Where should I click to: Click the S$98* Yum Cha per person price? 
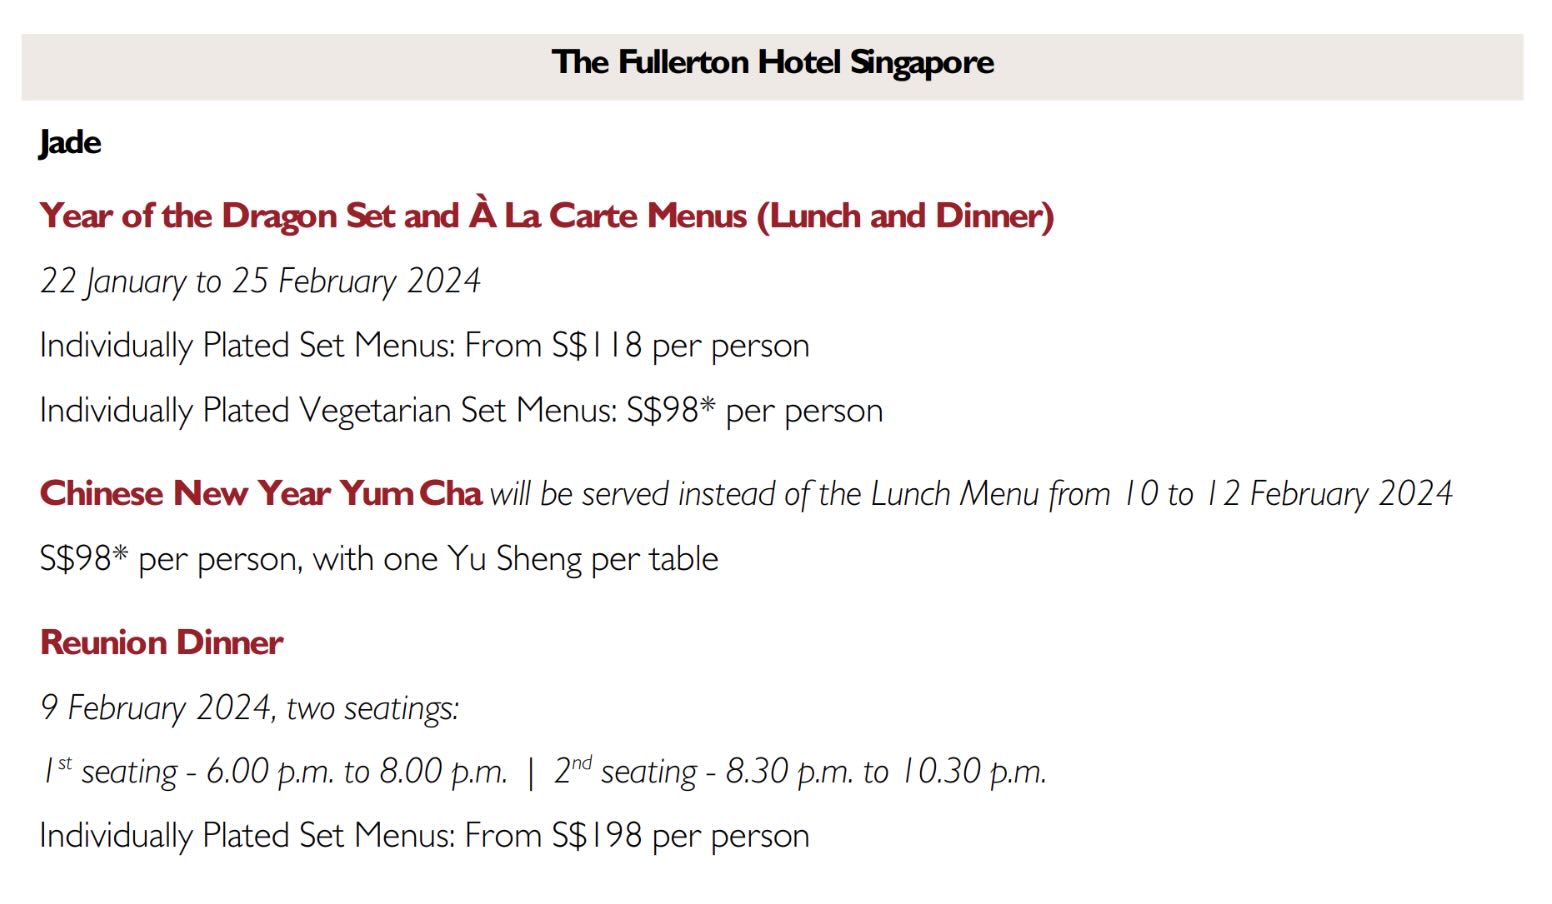click(x=84, y=559)
